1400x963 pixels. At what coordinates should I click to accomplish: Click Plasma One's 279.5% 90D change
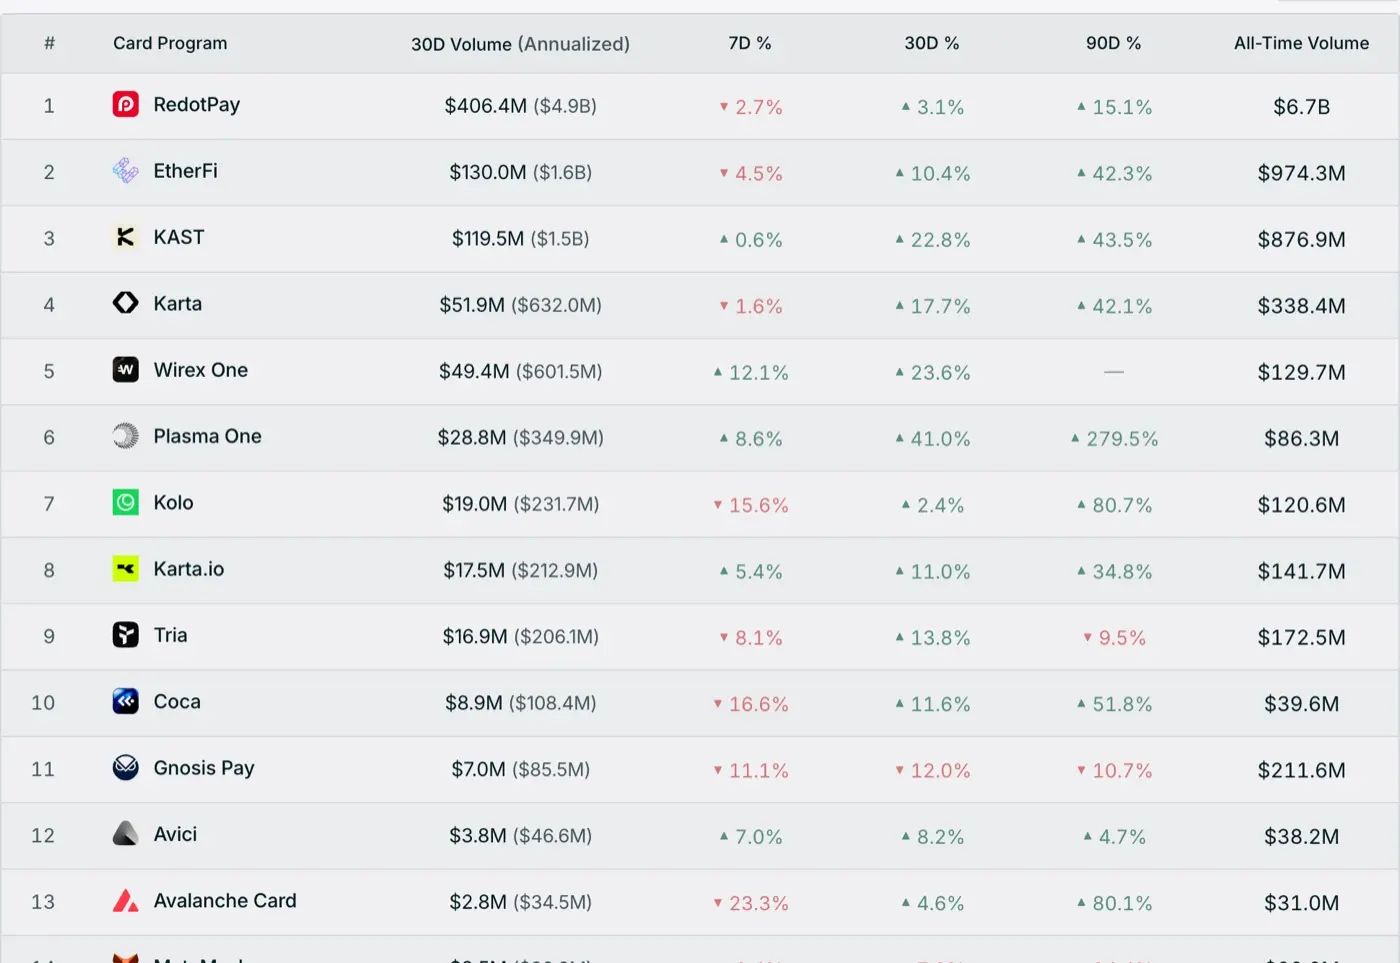coord(1114,439)
